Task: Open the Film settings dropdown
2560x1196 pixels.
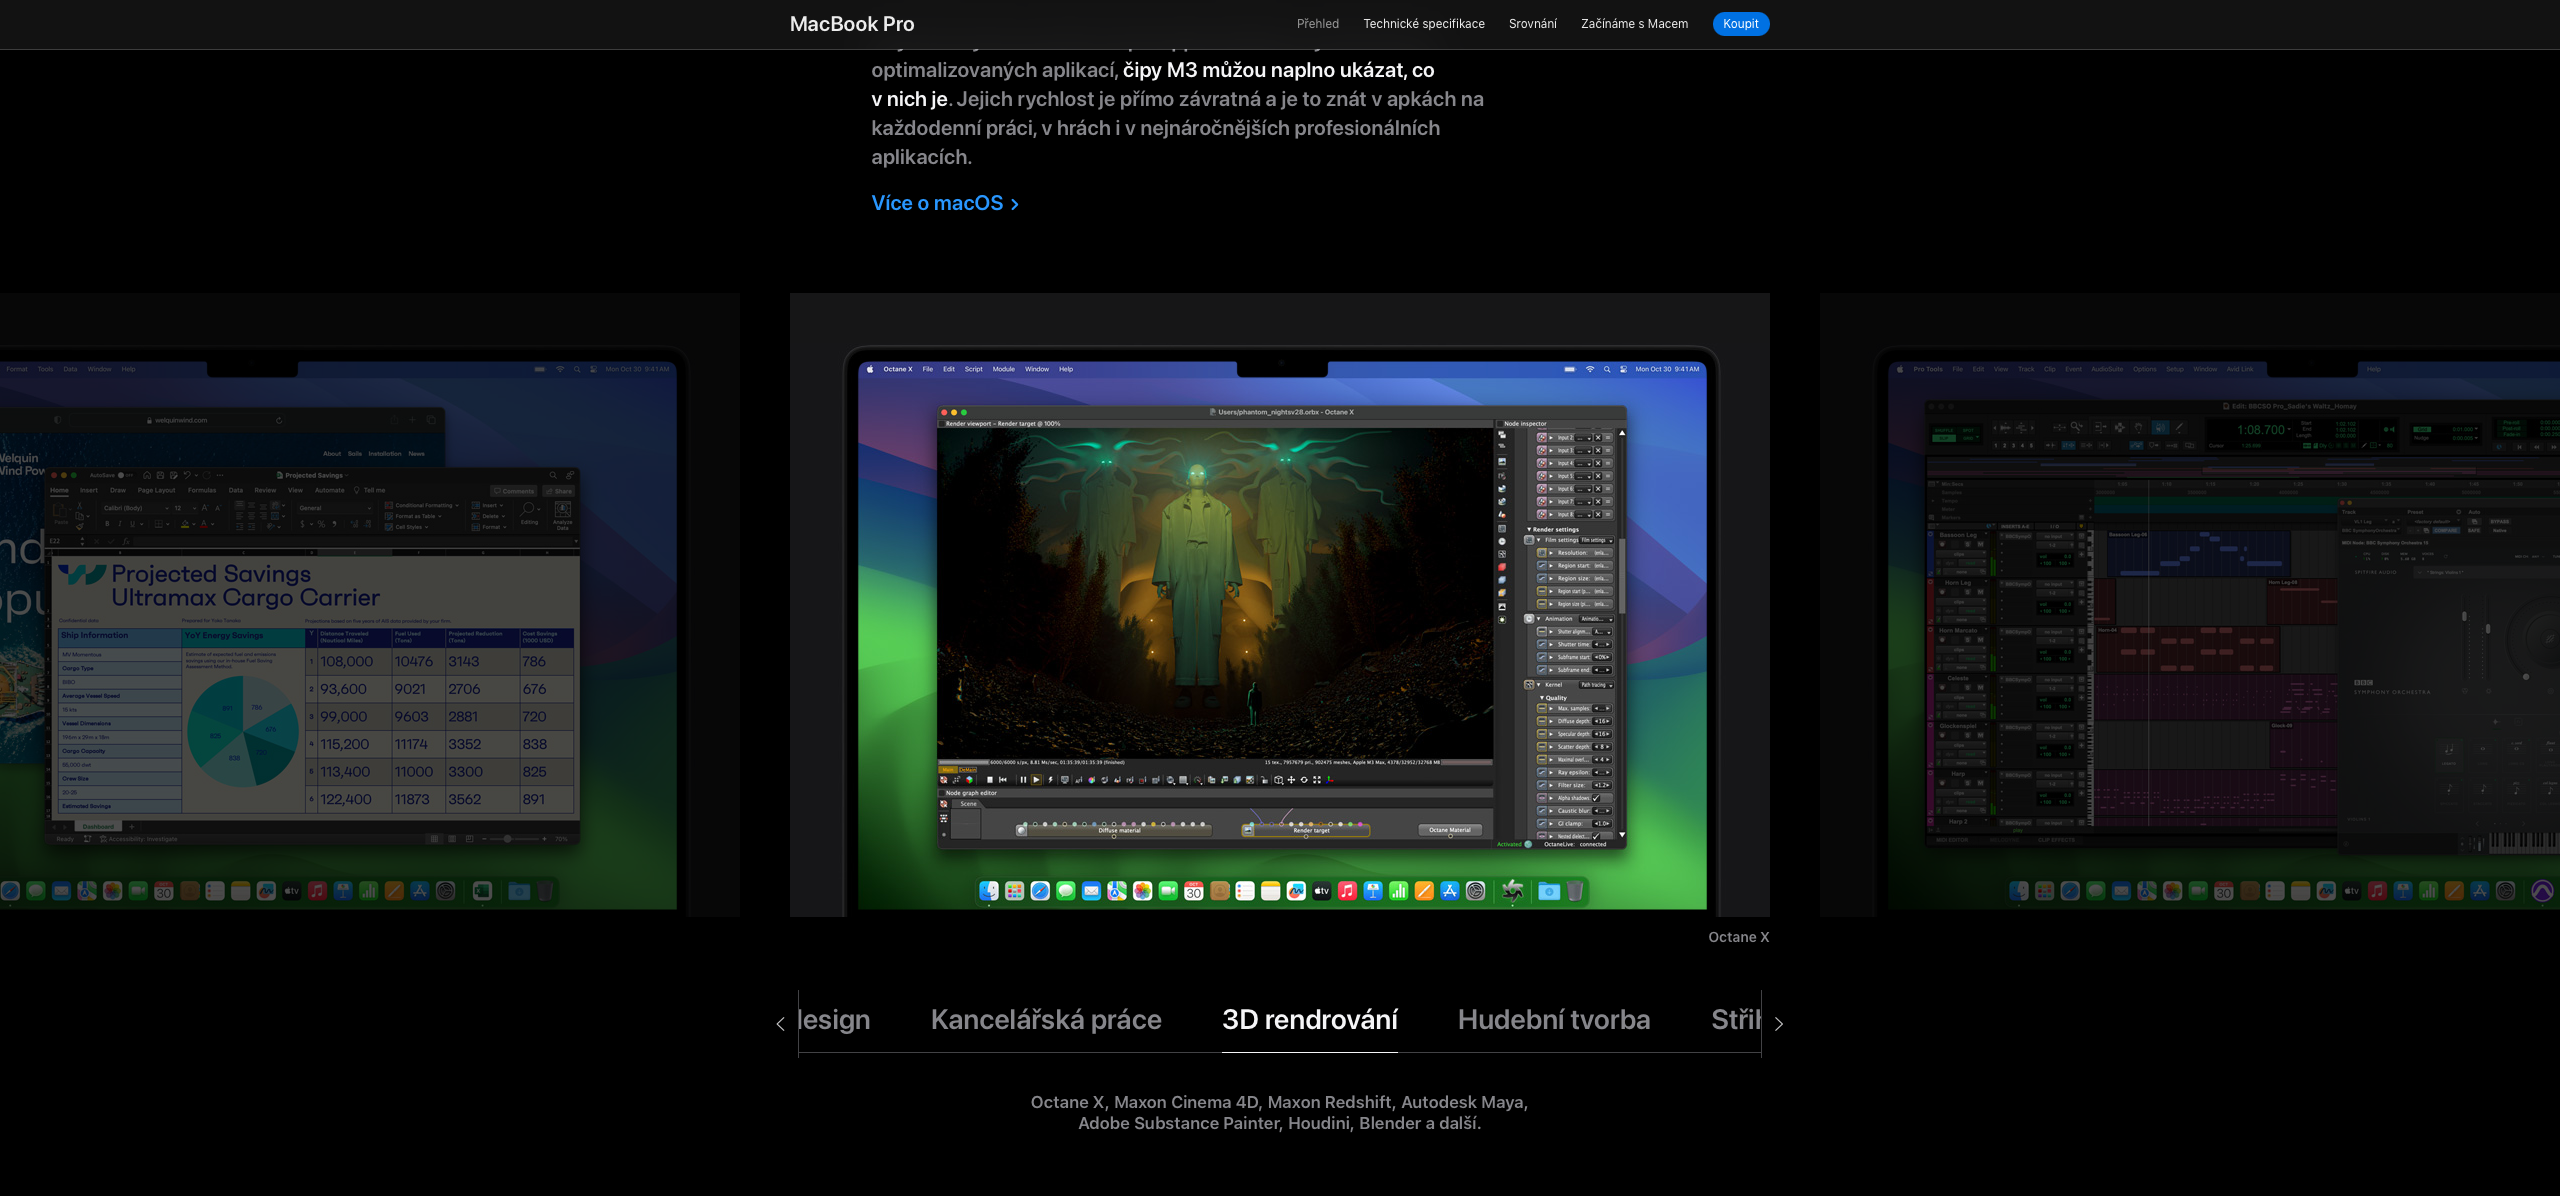Action: [1596, 540]
